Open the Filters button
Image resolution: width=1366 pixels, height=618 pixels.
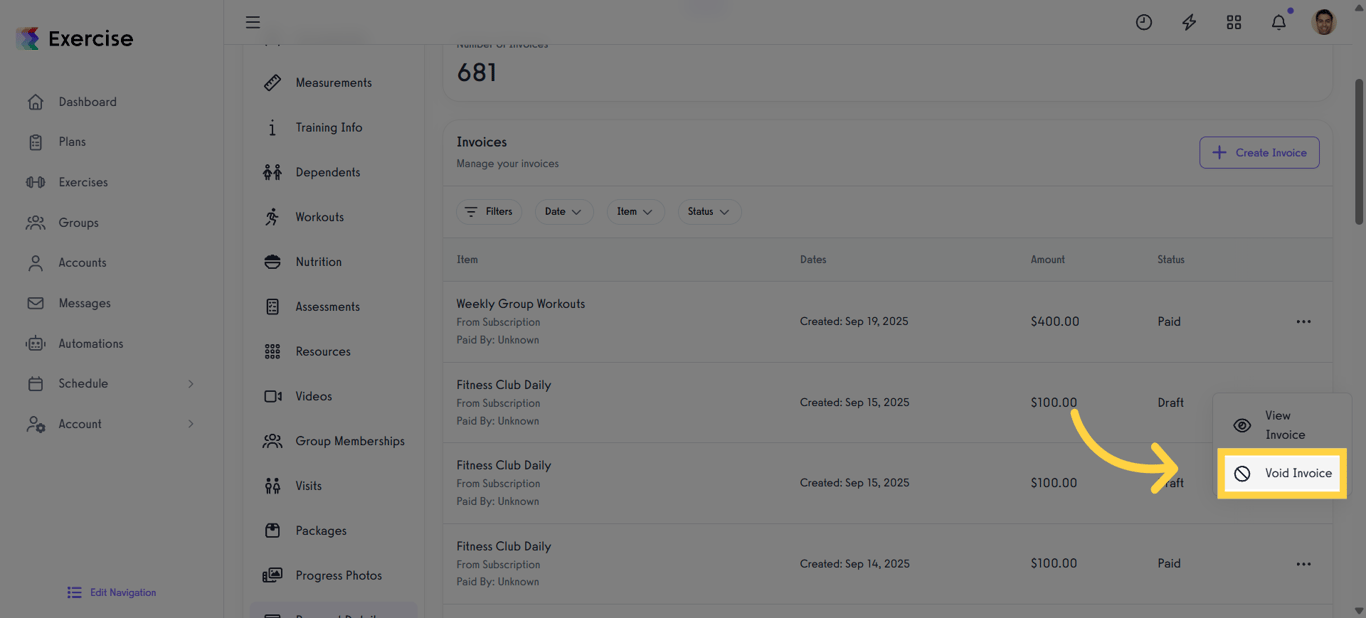tap(489, 212)
